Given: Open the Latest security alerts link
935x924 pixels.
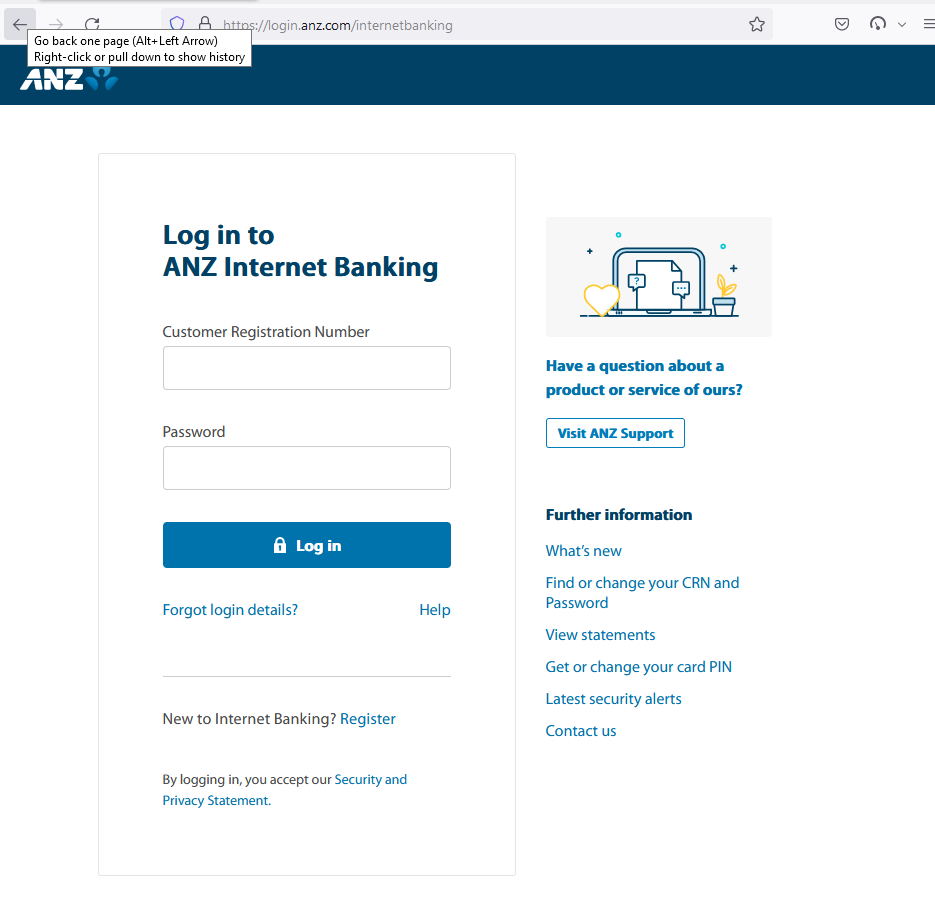Looking at the screenshot, I should click(613, 698).
